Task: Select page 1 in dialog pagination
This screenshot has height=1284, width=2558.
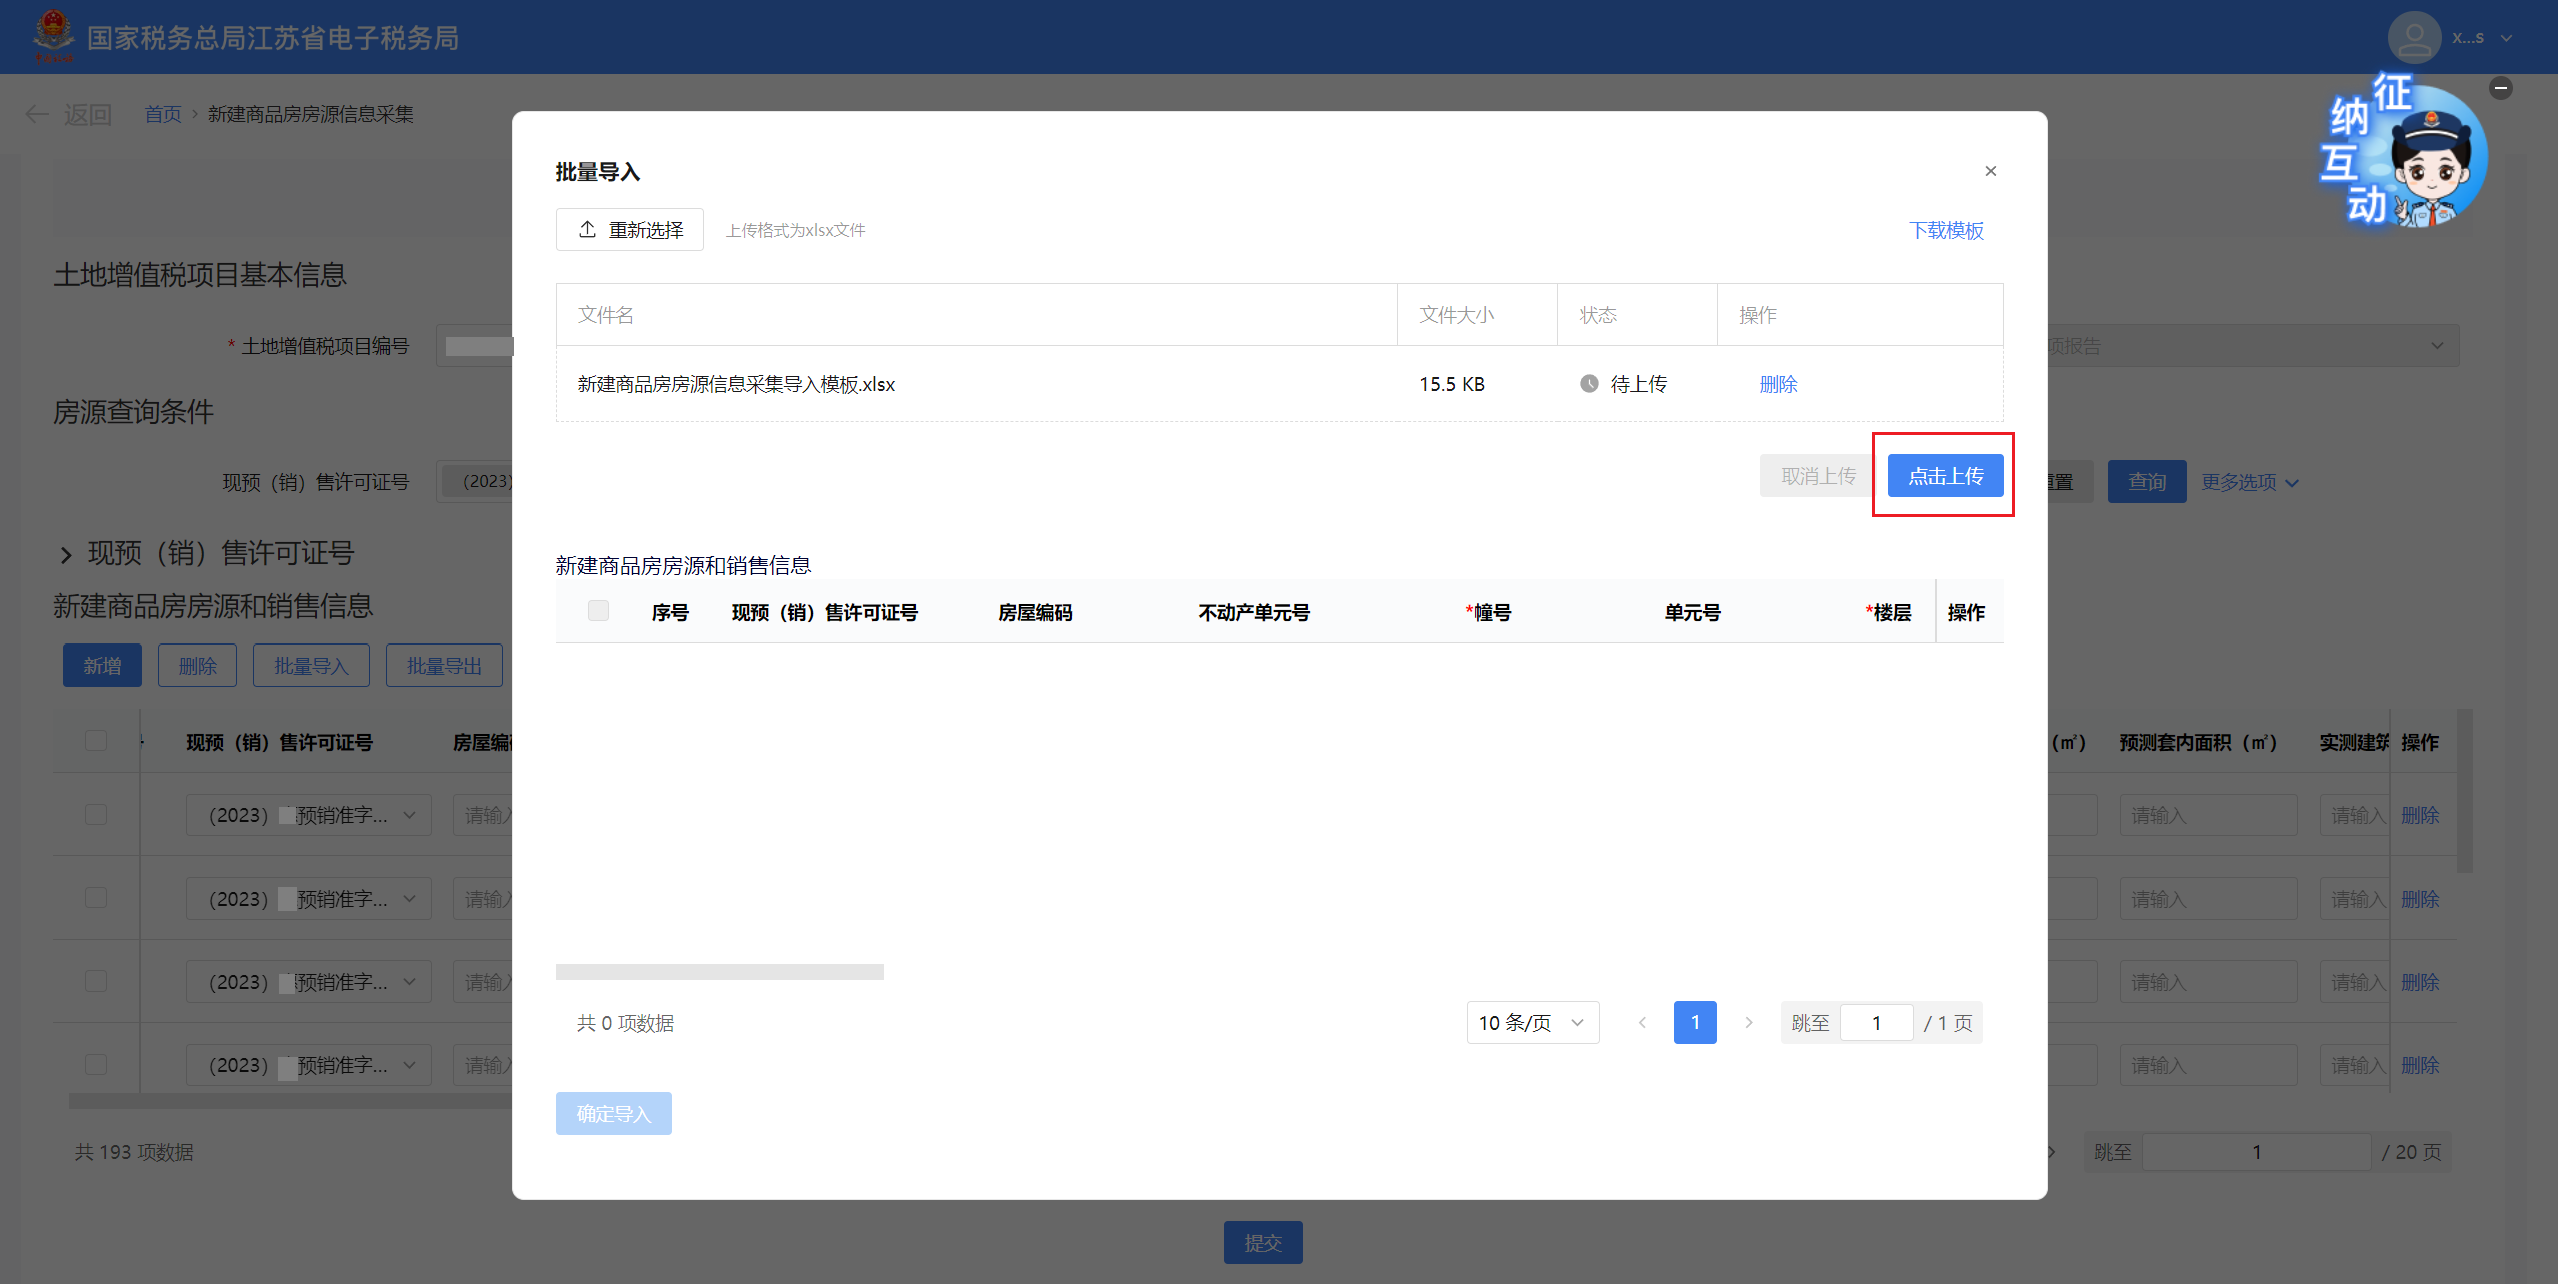Action: tap(1694, 1022)
